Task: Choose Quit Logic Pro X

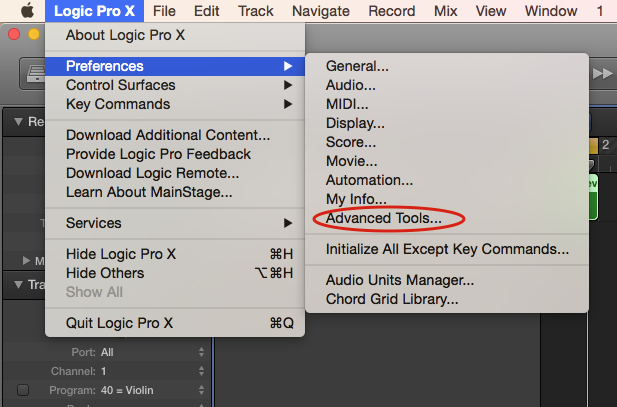Action: click(175, 323)
